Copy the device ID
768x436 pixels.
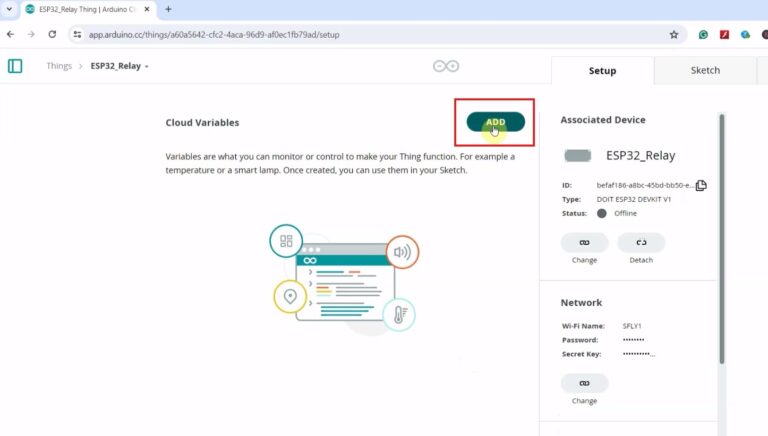[701, 185]
